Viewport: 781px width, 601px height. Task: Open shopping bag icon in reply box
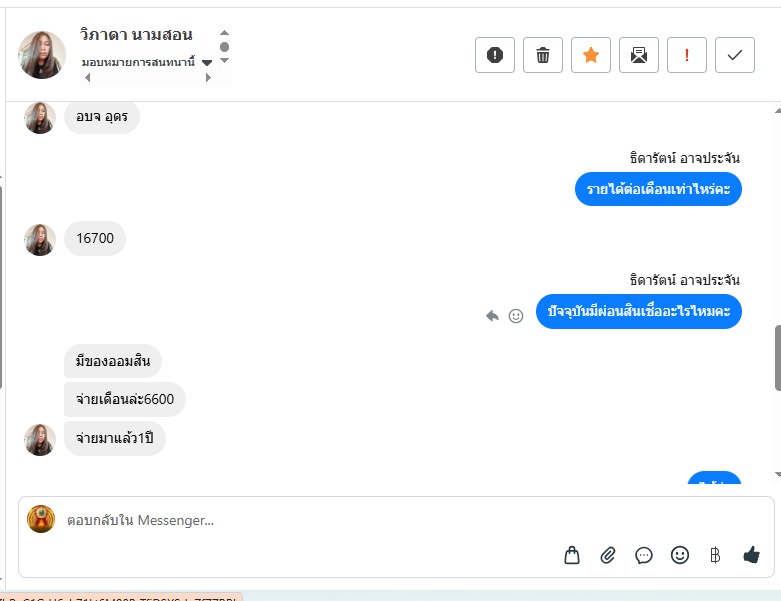click(572, 555)
